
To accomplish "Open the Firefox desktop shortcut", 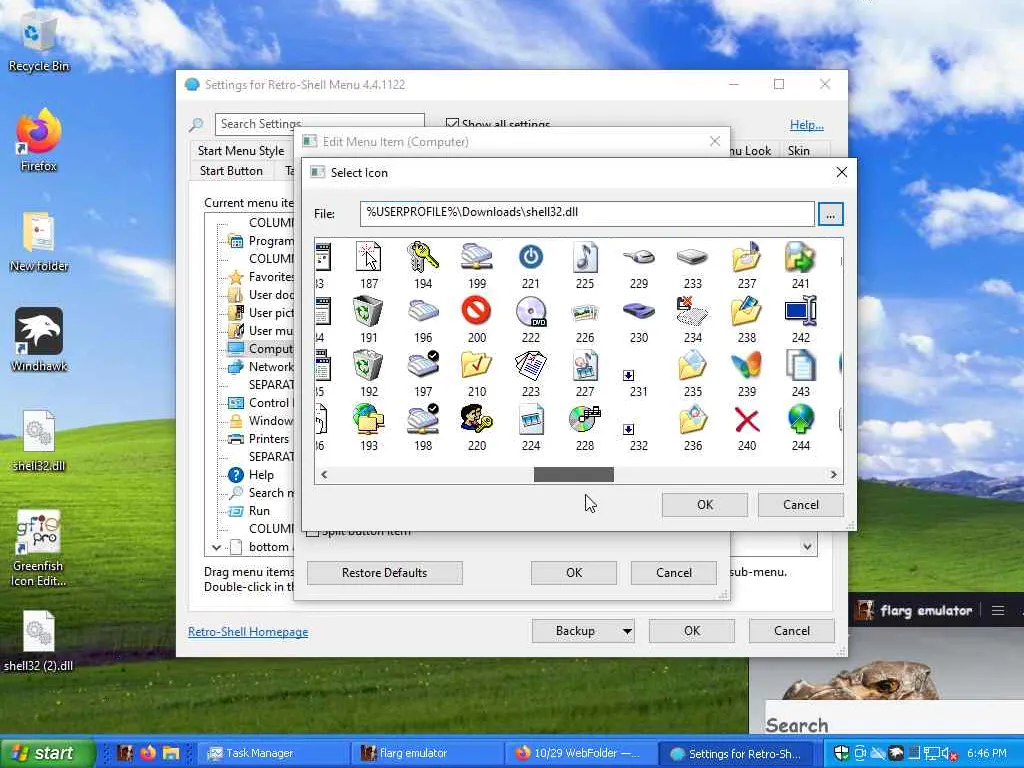I will 39,140.
